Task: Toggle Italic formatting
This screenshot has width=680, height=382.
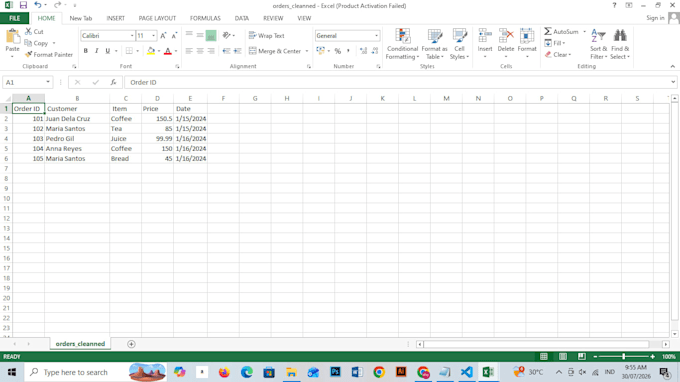Action: click(96, 51)
